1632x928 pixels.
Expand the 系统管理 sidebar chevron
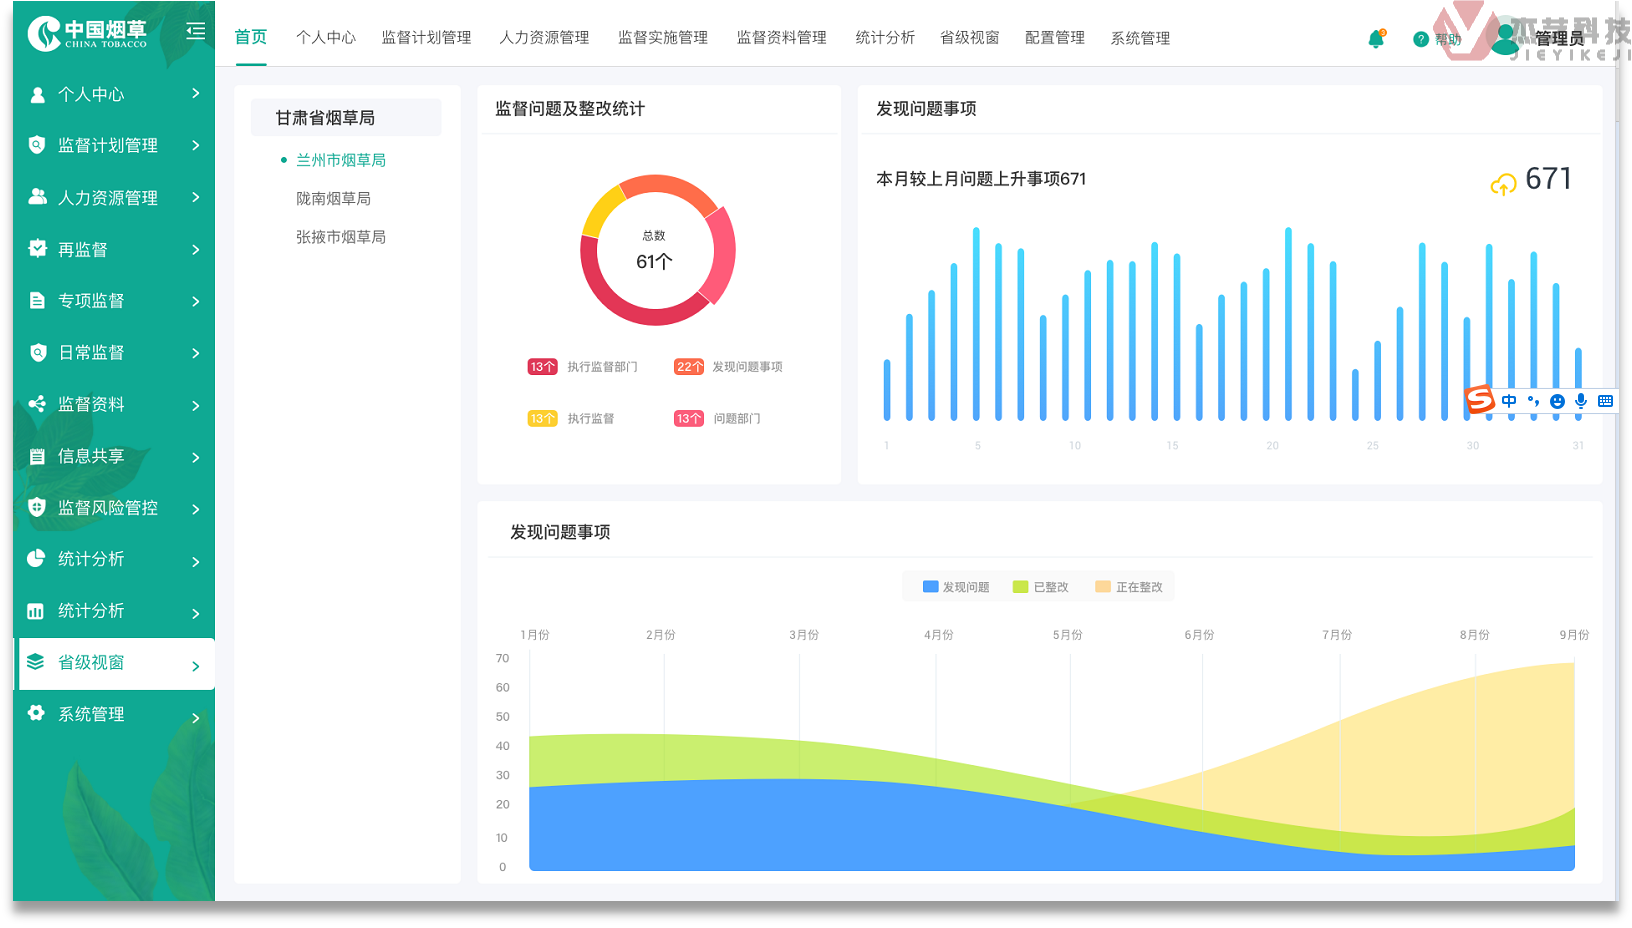(x=196, y=717)
